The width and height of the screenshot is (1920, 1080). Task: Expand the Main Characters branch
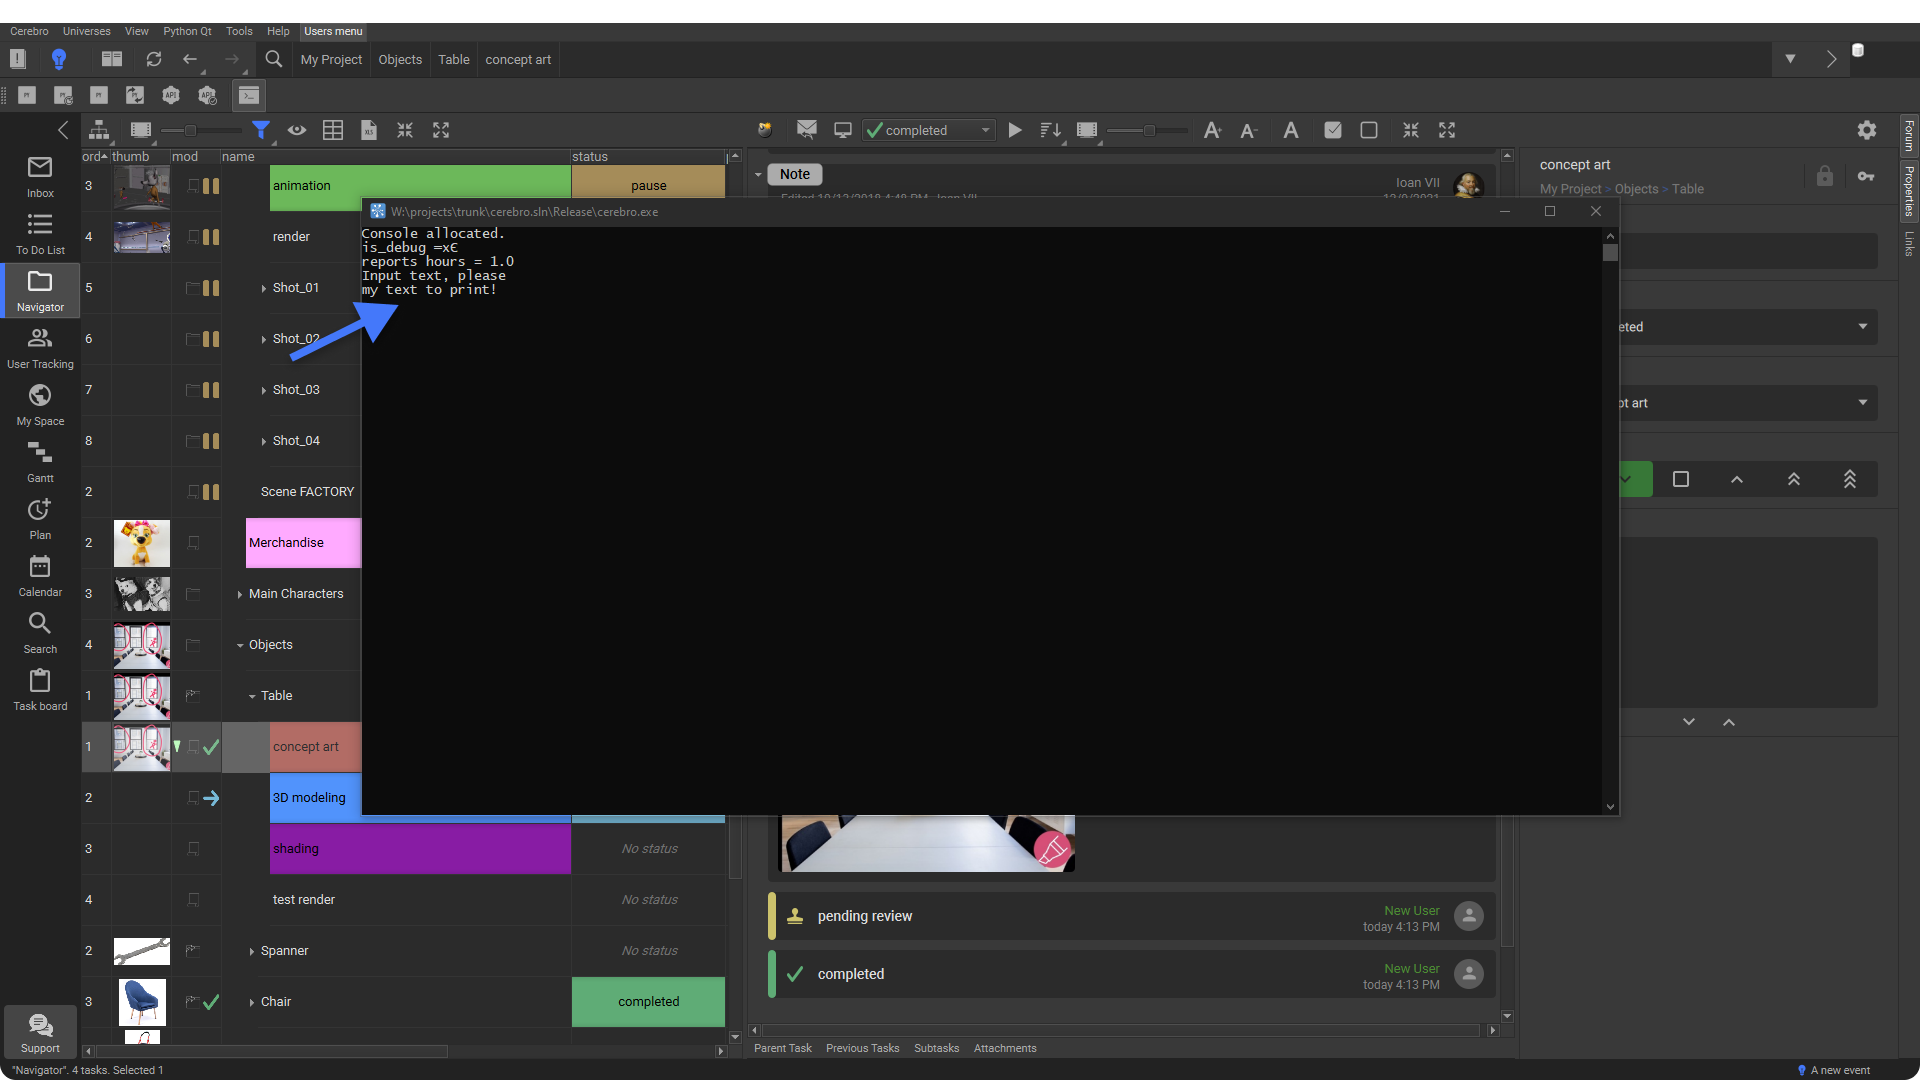tap(240, 594)
